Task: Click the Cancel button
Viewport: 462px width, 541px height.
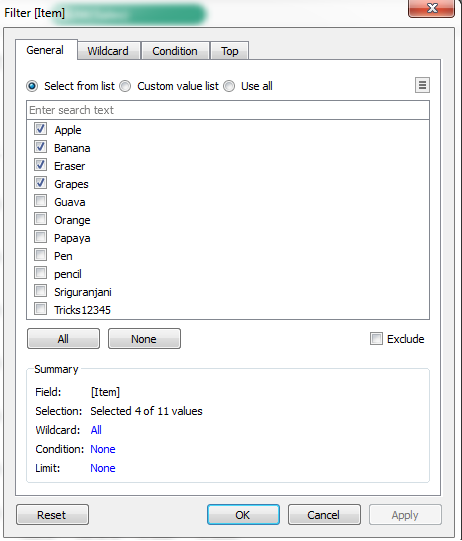Action: [x=324, y=515]
